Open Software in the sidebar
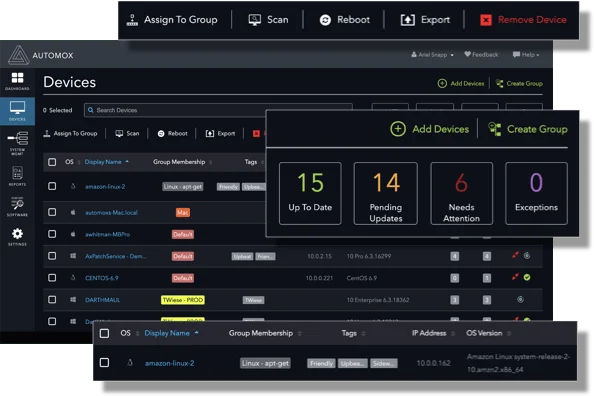Viewport: 594px width, 396px height. click(17, 207)
